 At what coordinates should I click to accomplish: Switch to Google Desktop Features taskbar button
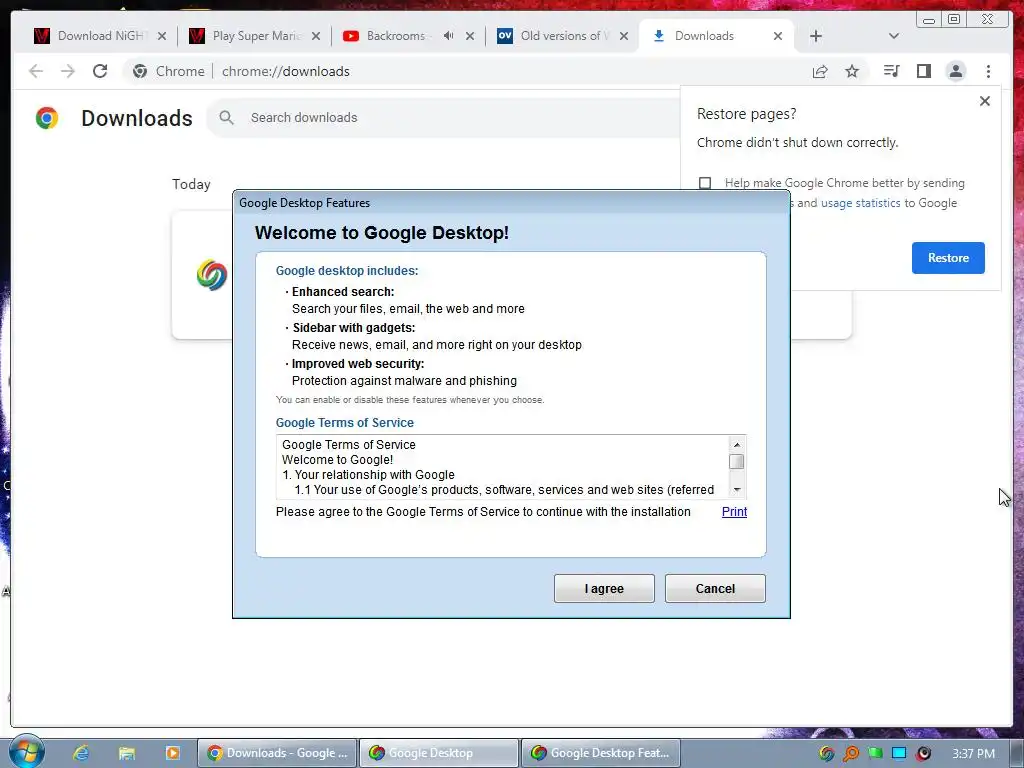(601, 753)
